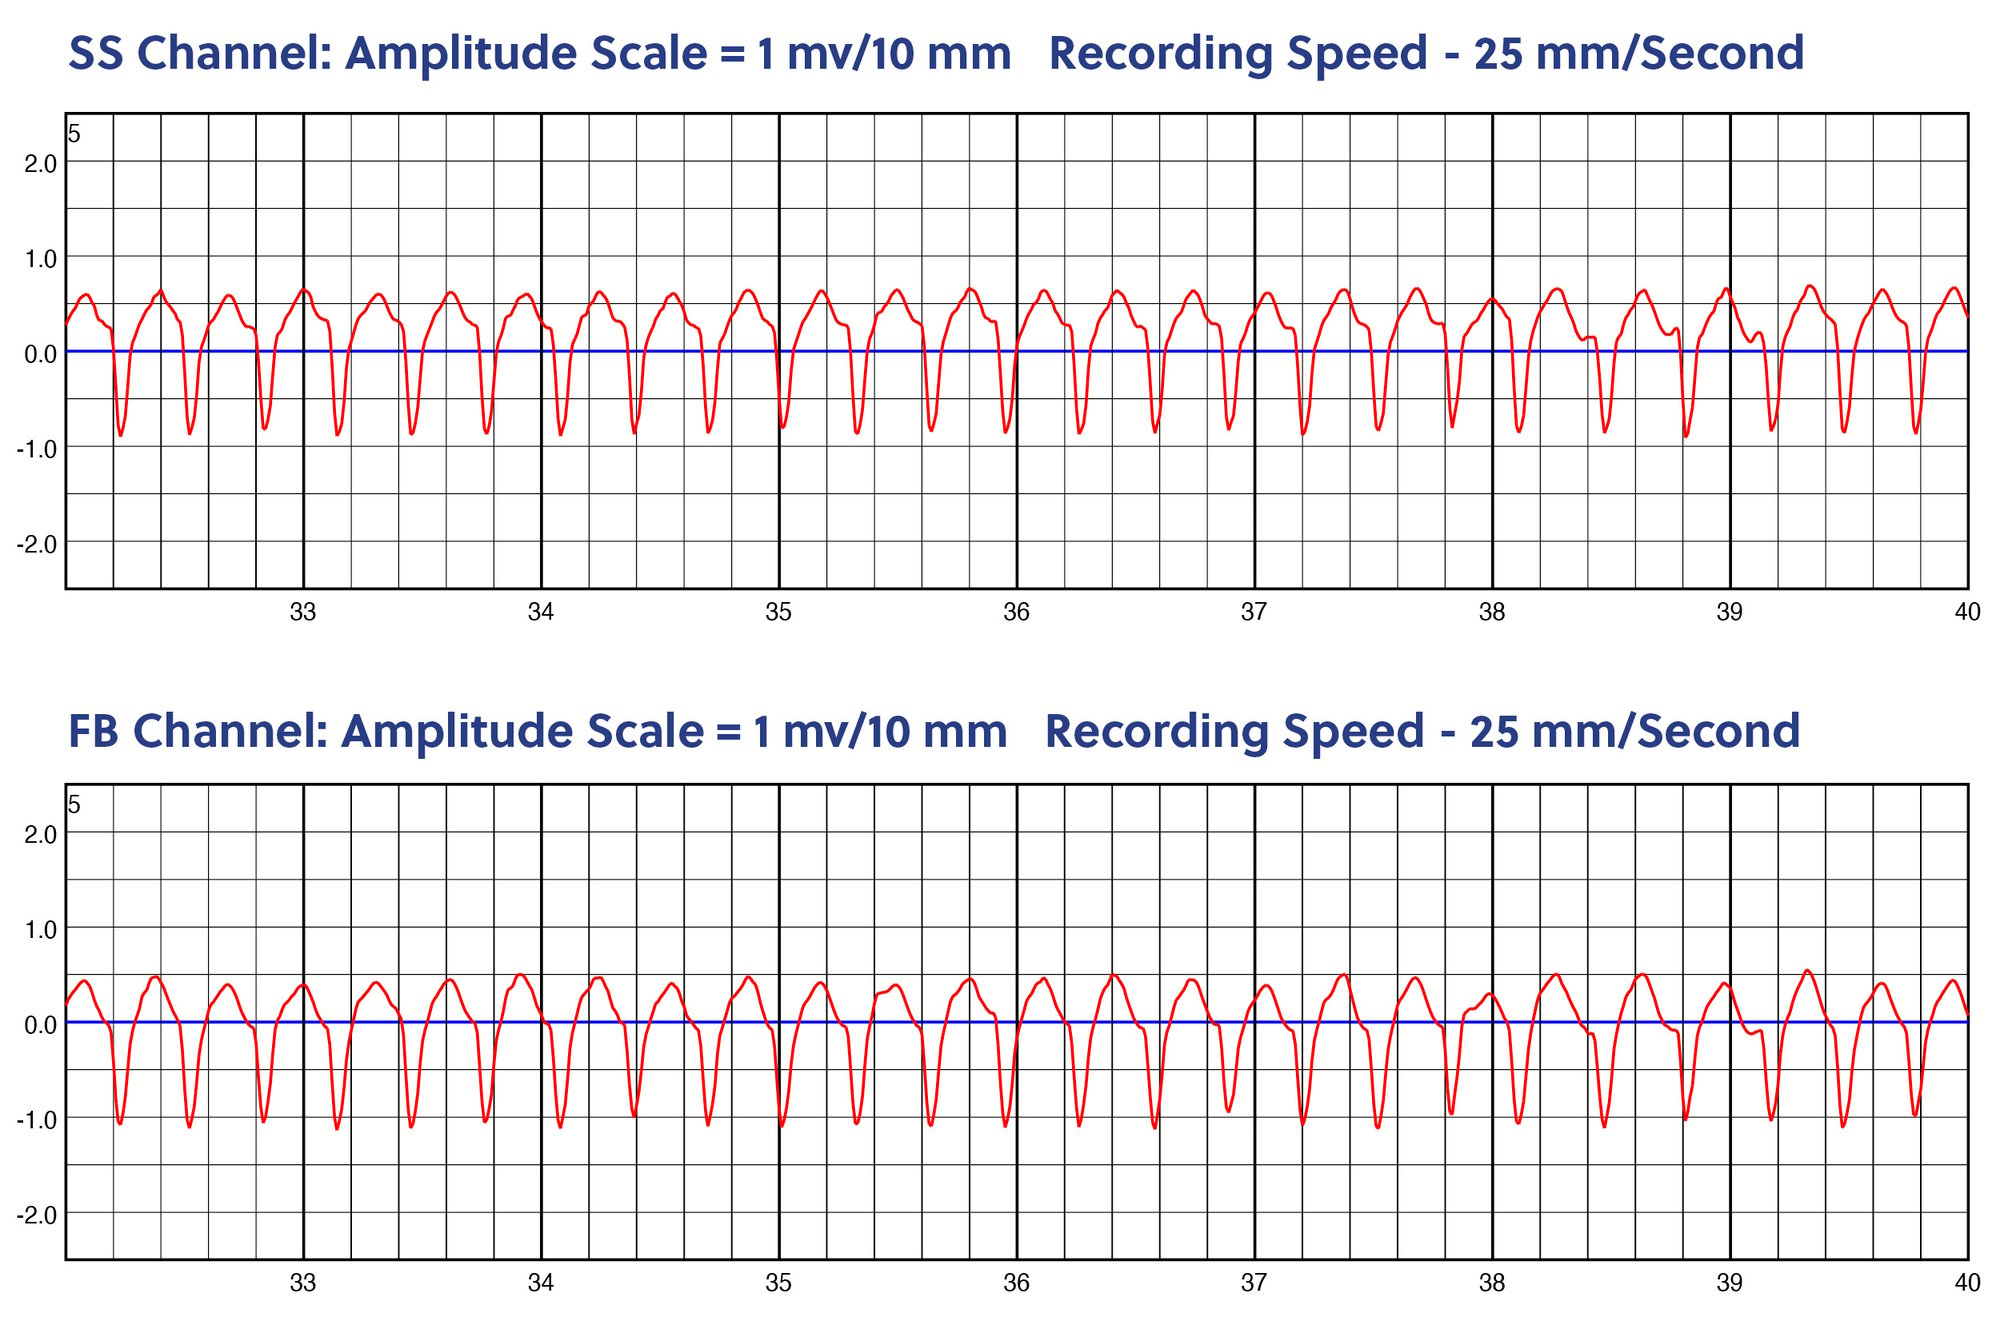The height and width of the screenshot is (1333, 2000).
Task: Select the -1.0 y-axis label in SS Channel chart
Action: 36,448
